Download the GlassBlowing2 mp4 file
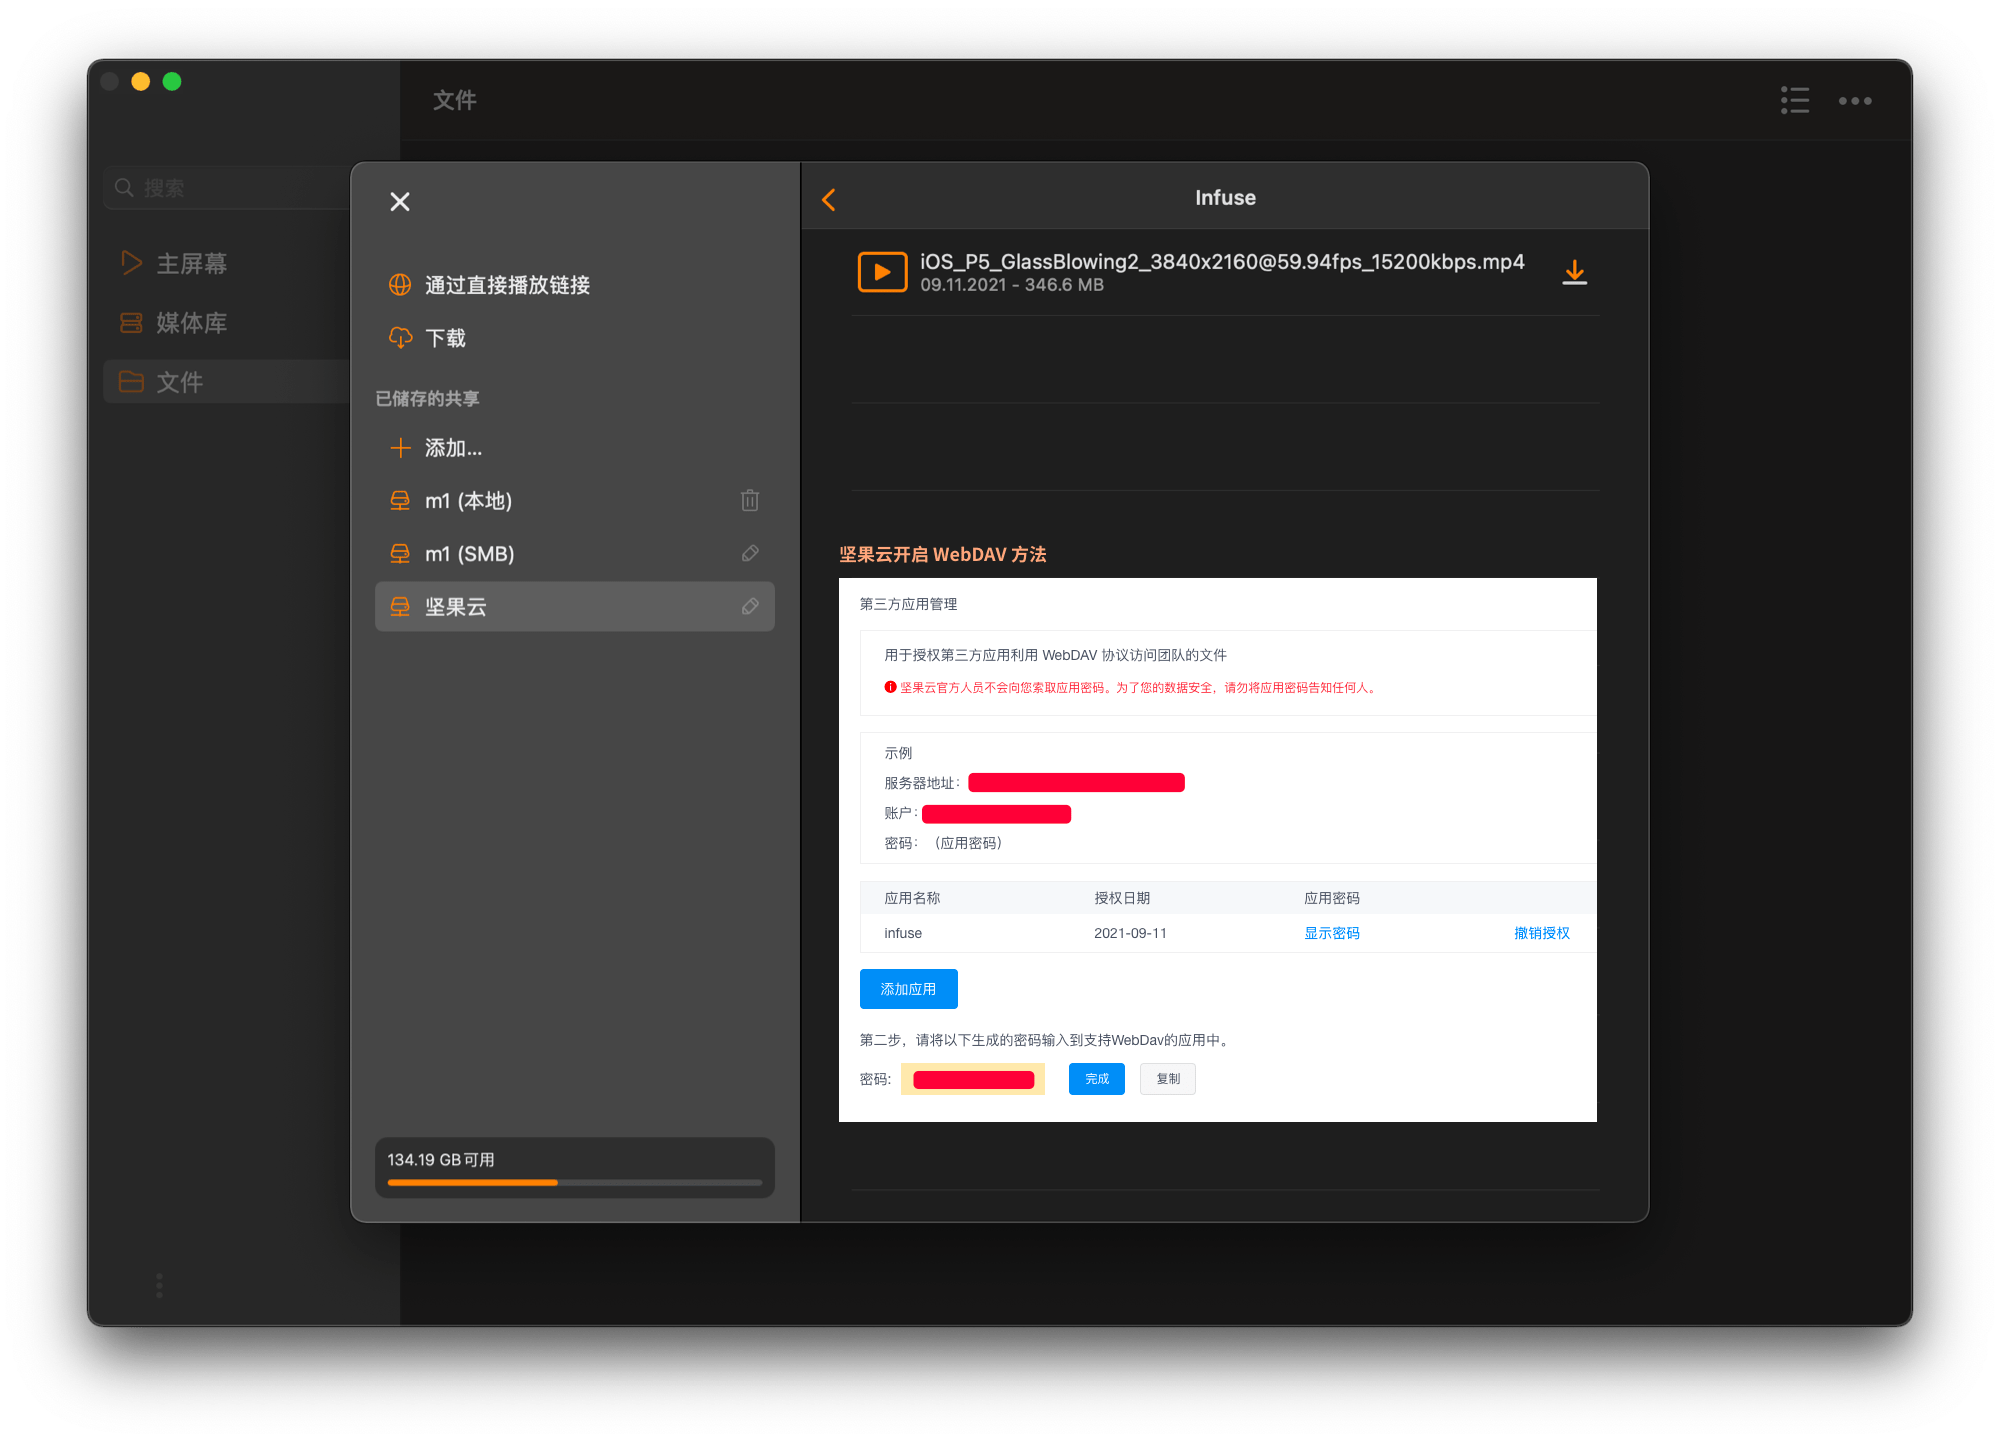This screenshot has width=2000, height=1443. point(1574,272)
